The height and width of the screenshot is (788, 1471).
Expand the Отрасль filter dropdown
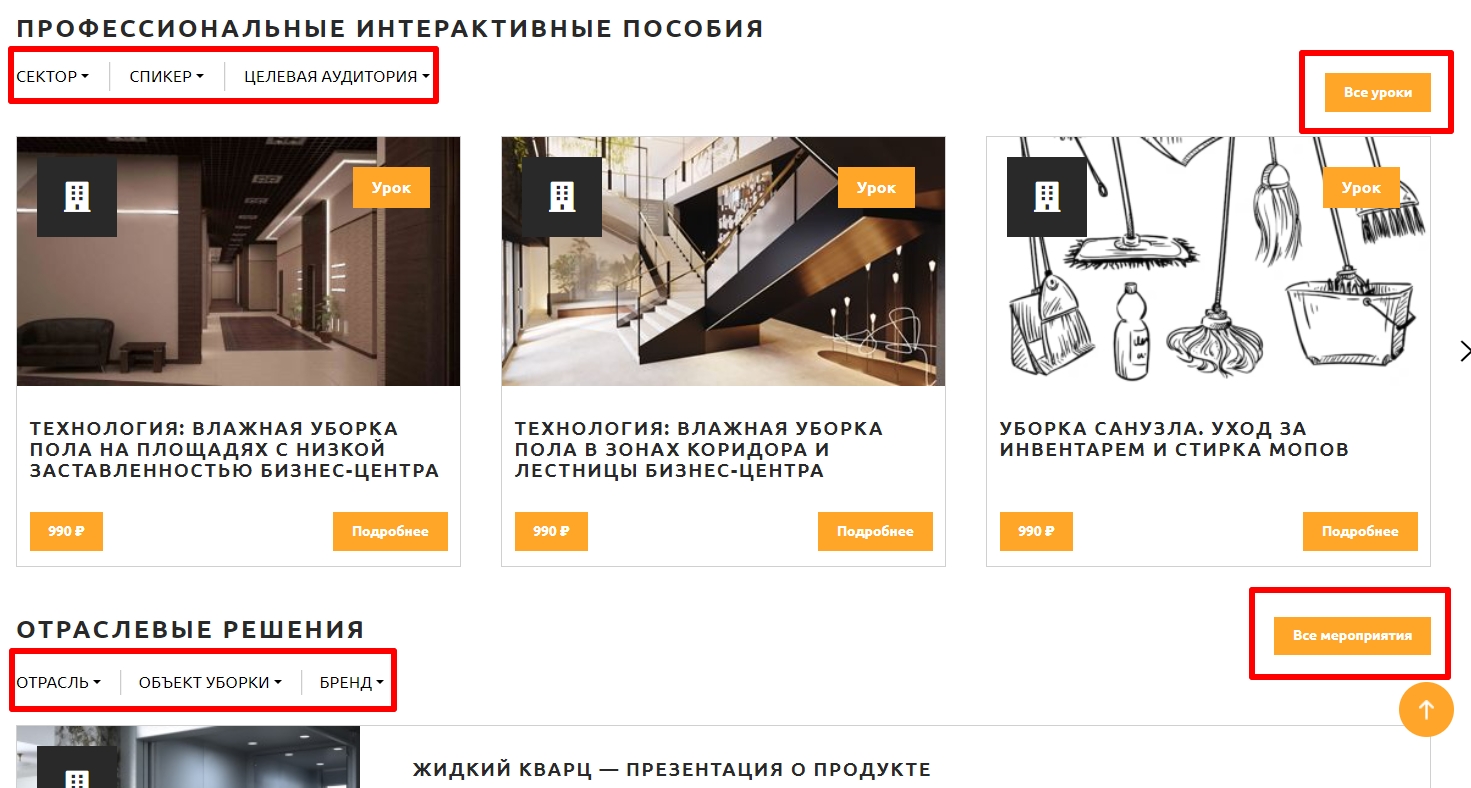[59, 683]
